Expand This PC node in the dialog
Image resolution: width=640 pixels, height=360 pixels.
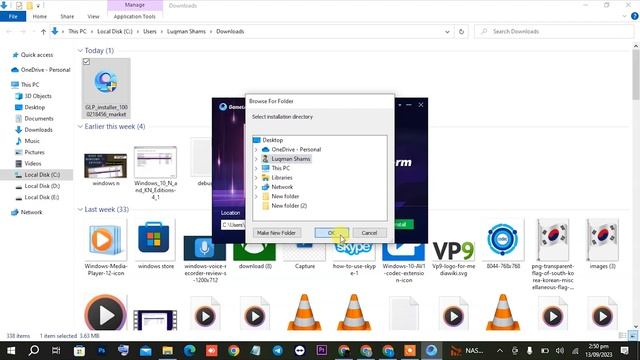(x=256, y=168)
